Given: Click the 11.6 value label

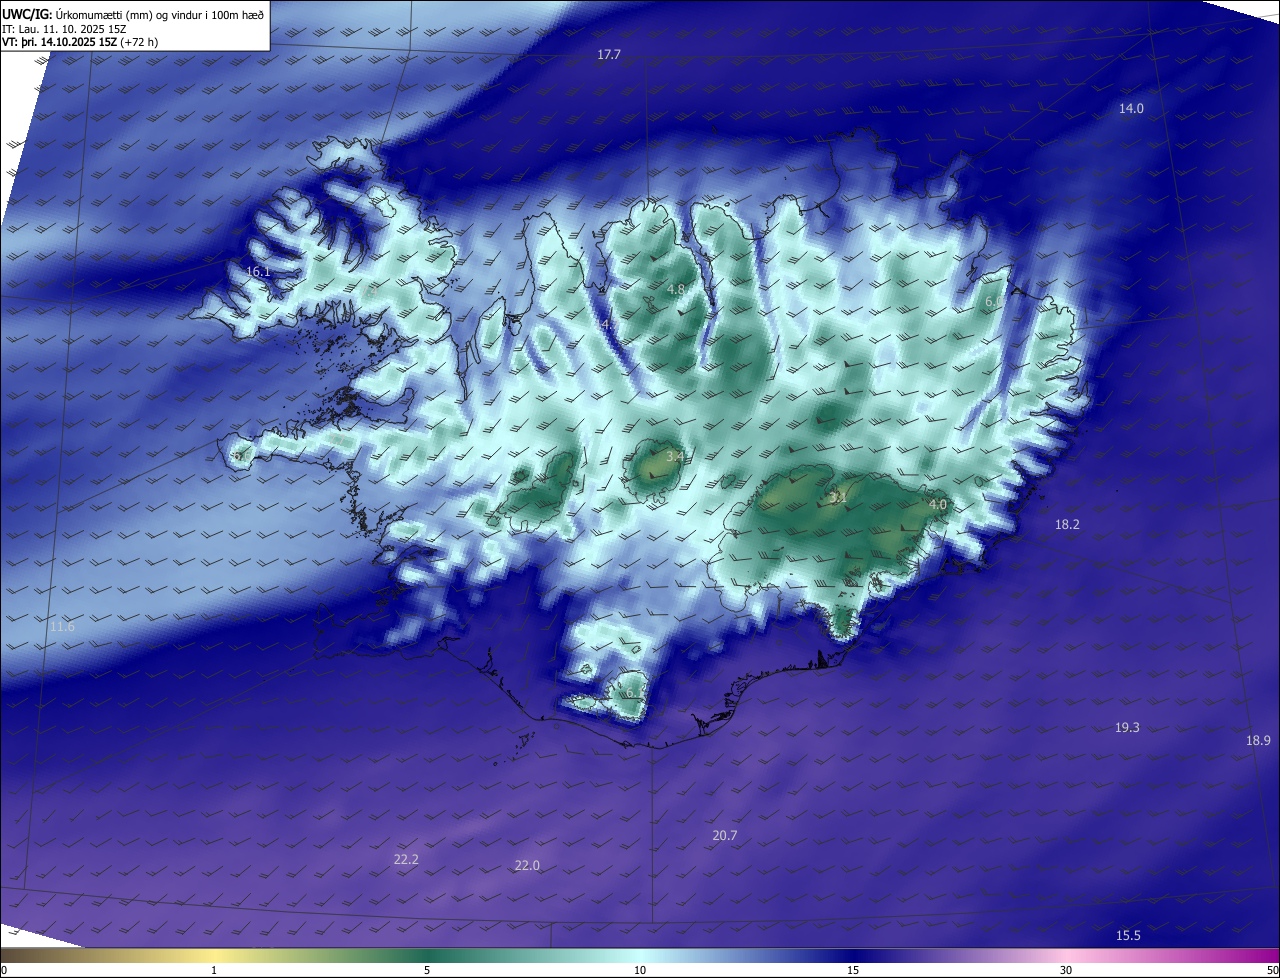Looking at the screenshot, I should pyautogui.click(x=62, y=627).
